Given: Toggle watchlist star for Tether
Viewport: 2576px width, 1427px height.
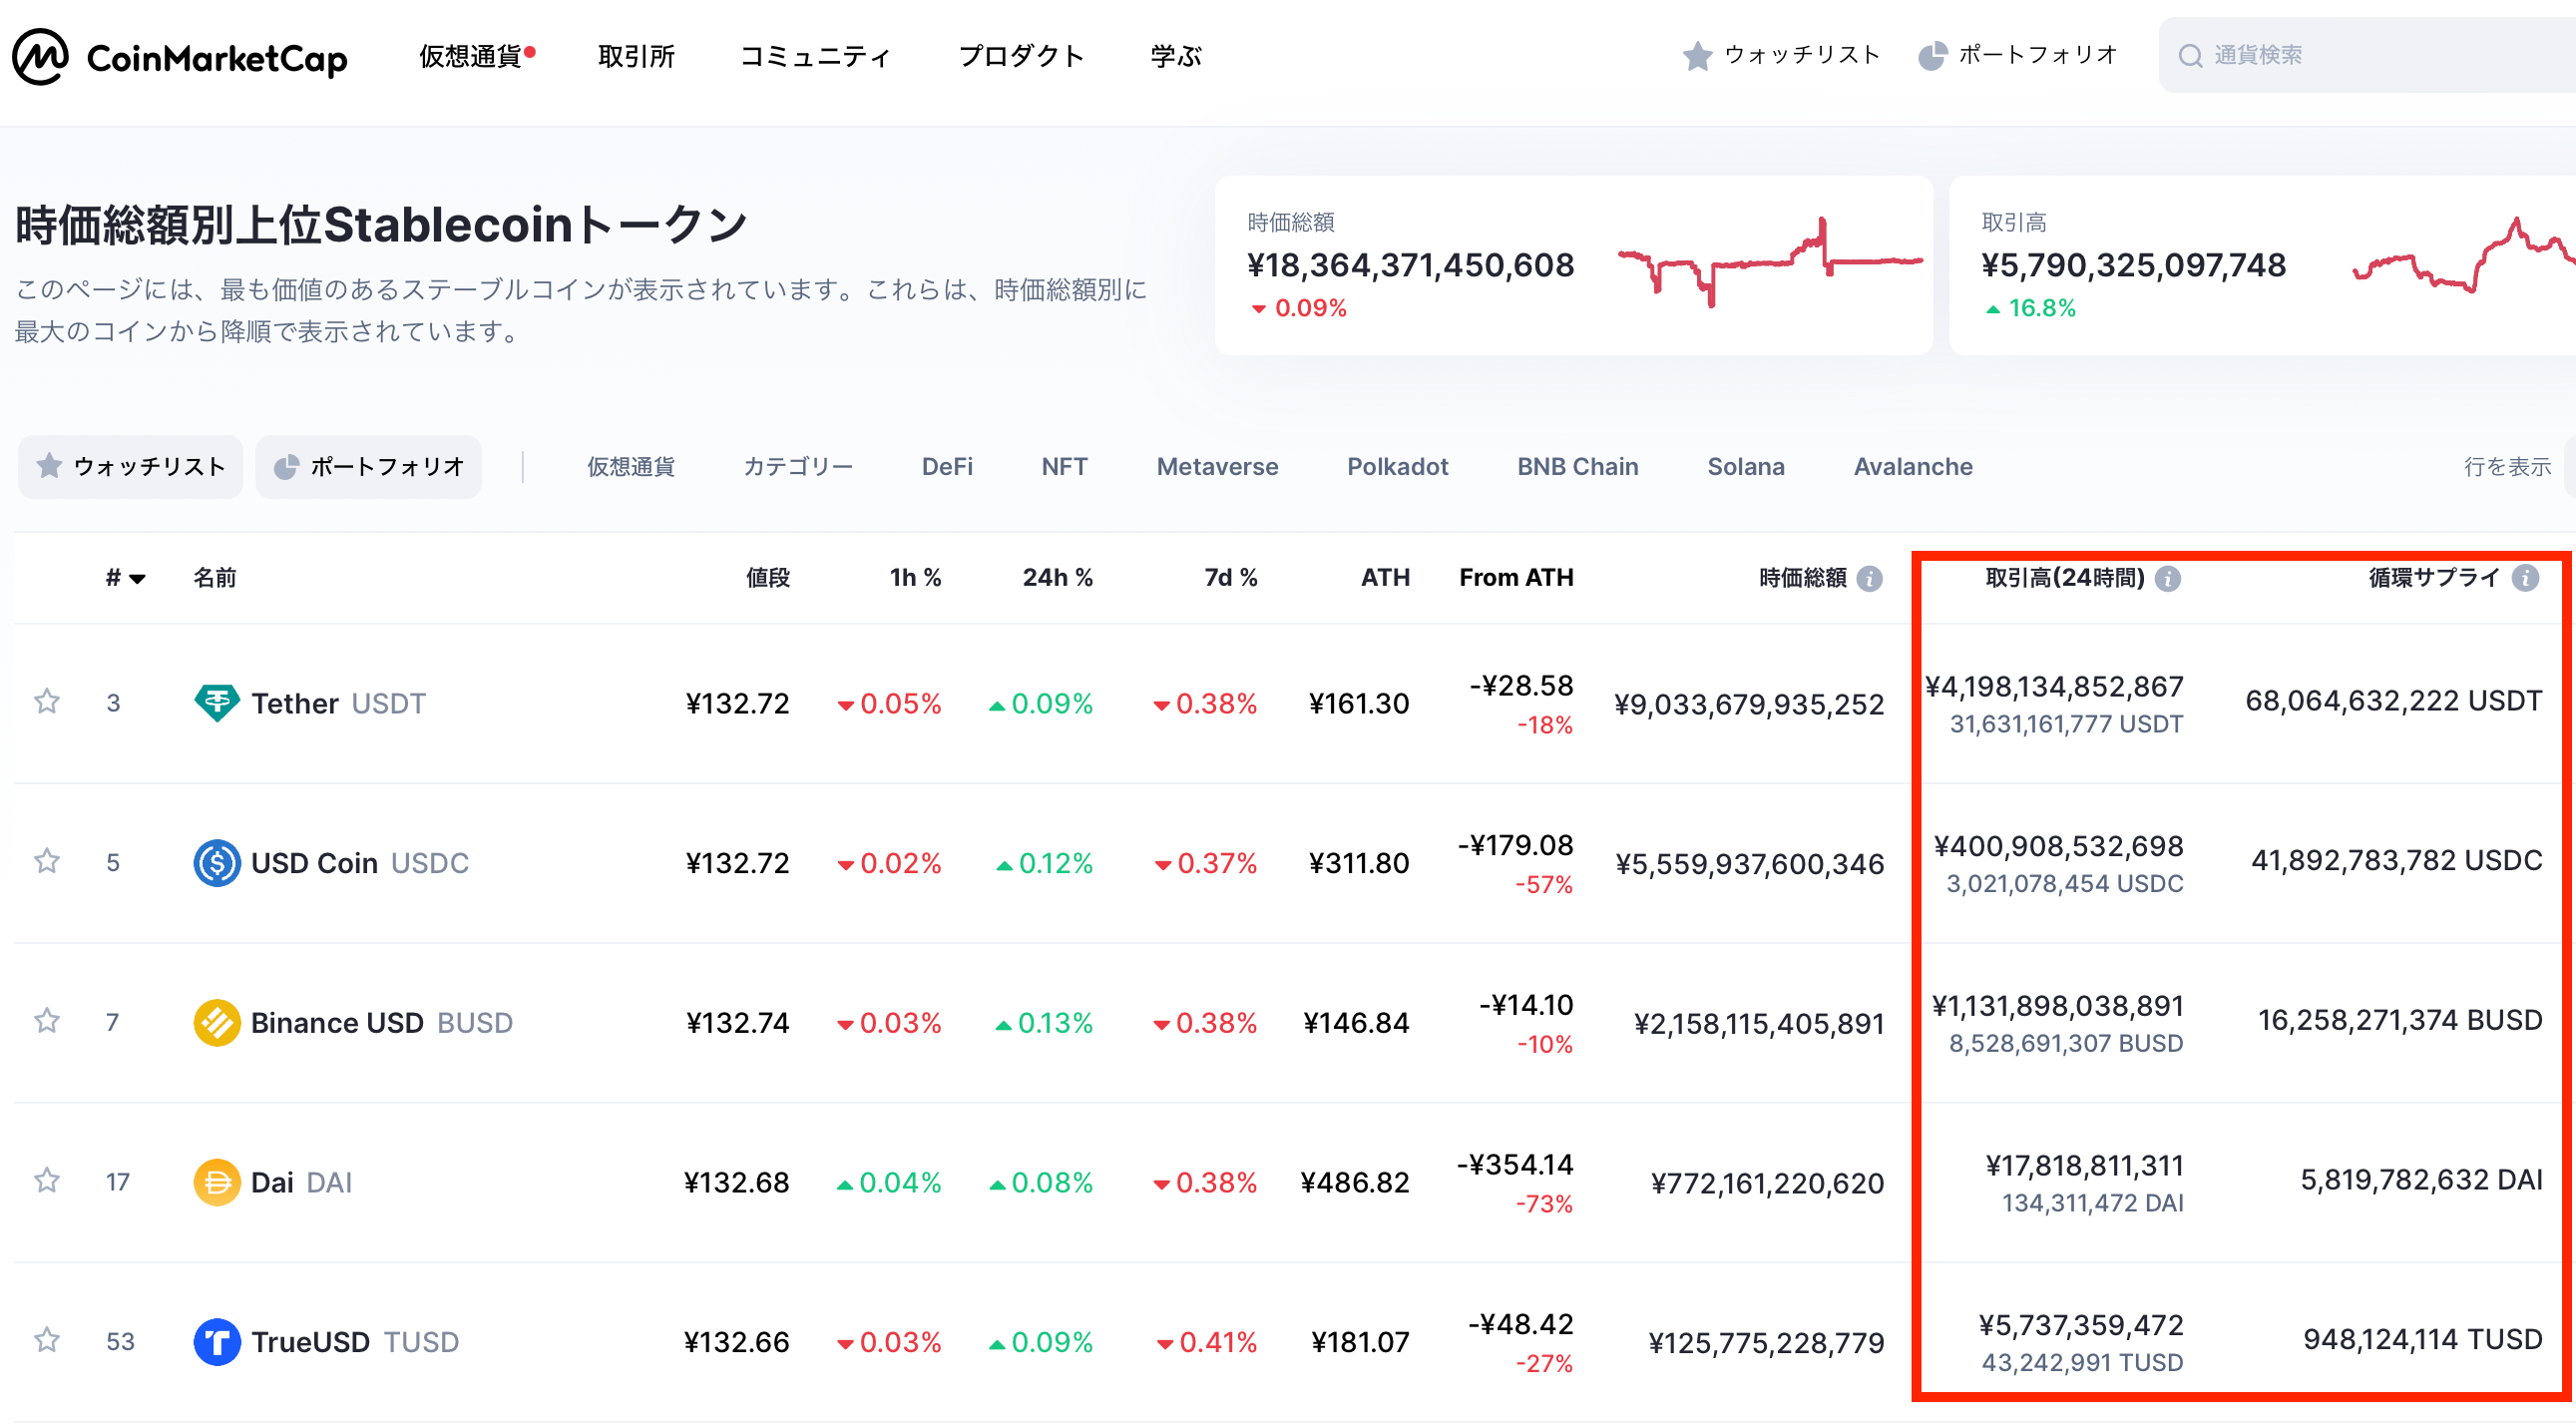Looking at the screenshot, I should tap(47, 702).
